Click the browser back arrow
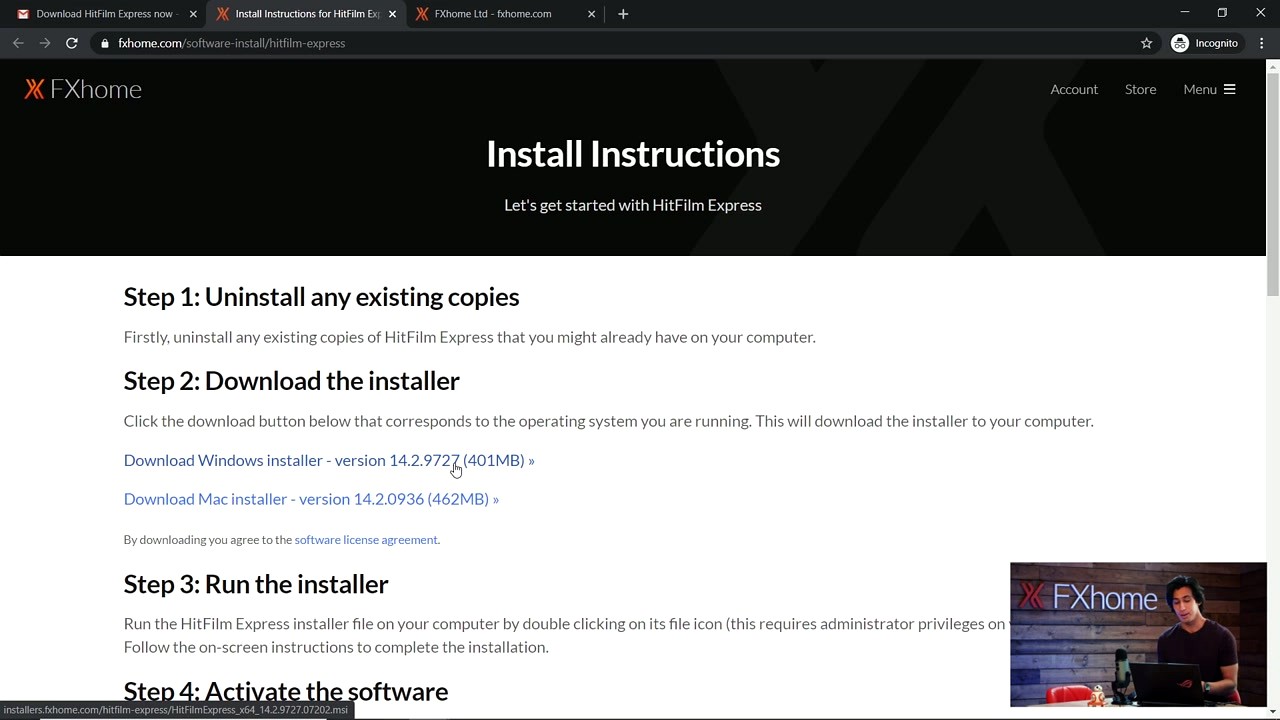Screen dimensions: 1280x720 tap(18, 43)
